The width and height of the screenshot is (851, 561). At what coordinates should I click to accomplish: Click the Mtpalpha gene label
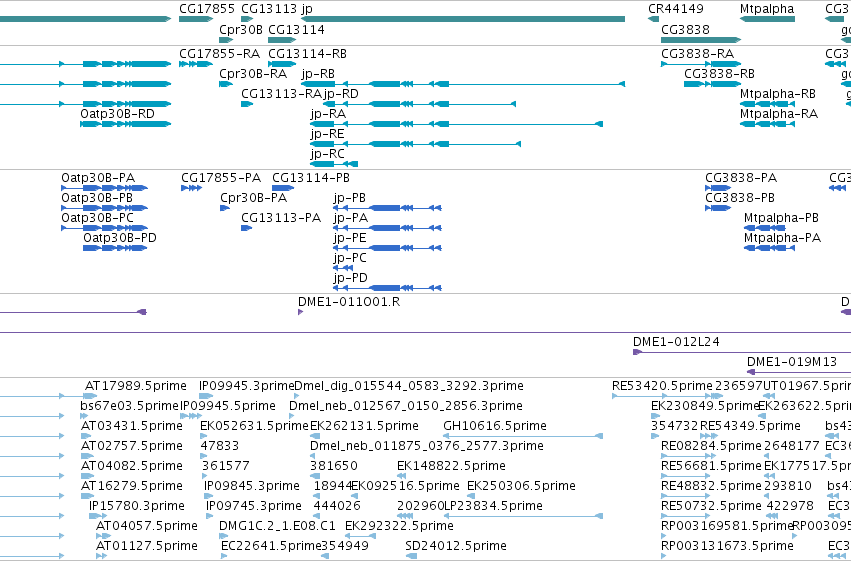click(766, 9)
